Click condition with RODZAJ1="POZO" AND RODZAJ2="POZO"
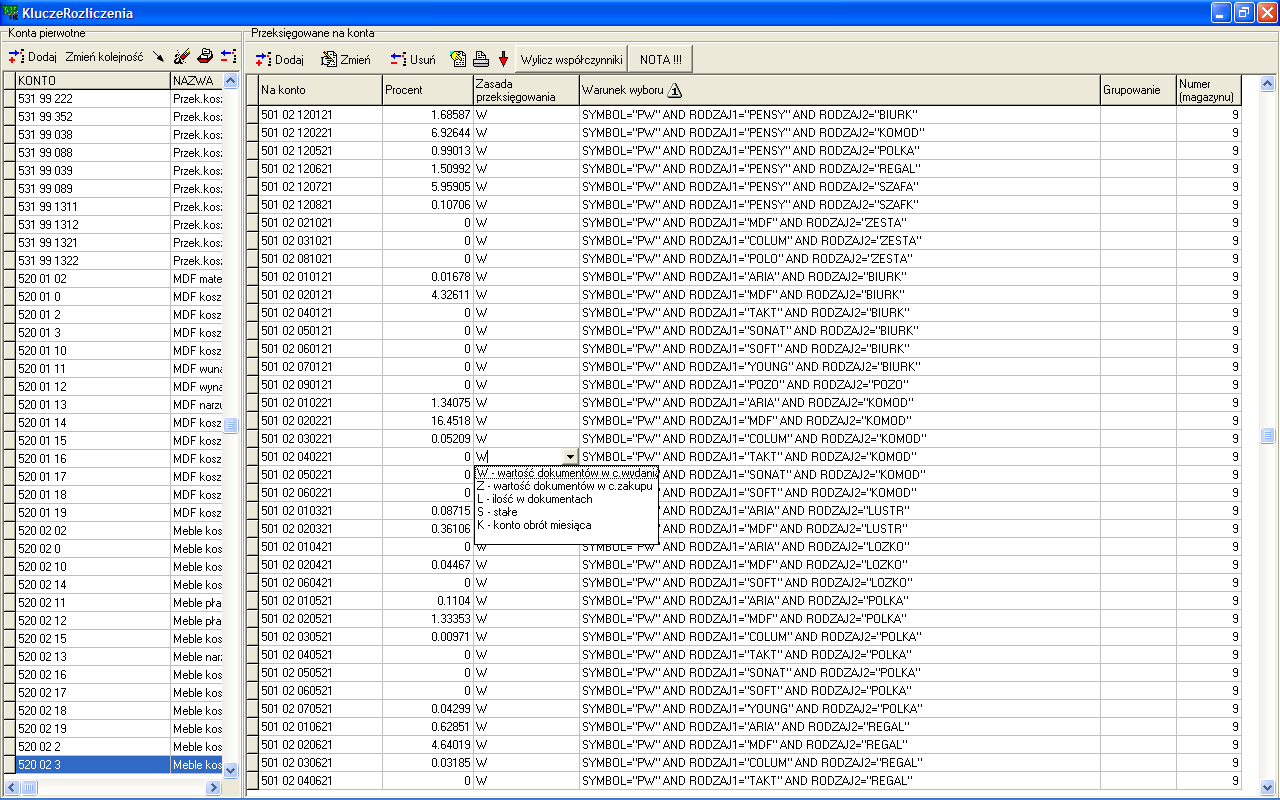Screen dimensions: 1280x800 click(840, 384)
